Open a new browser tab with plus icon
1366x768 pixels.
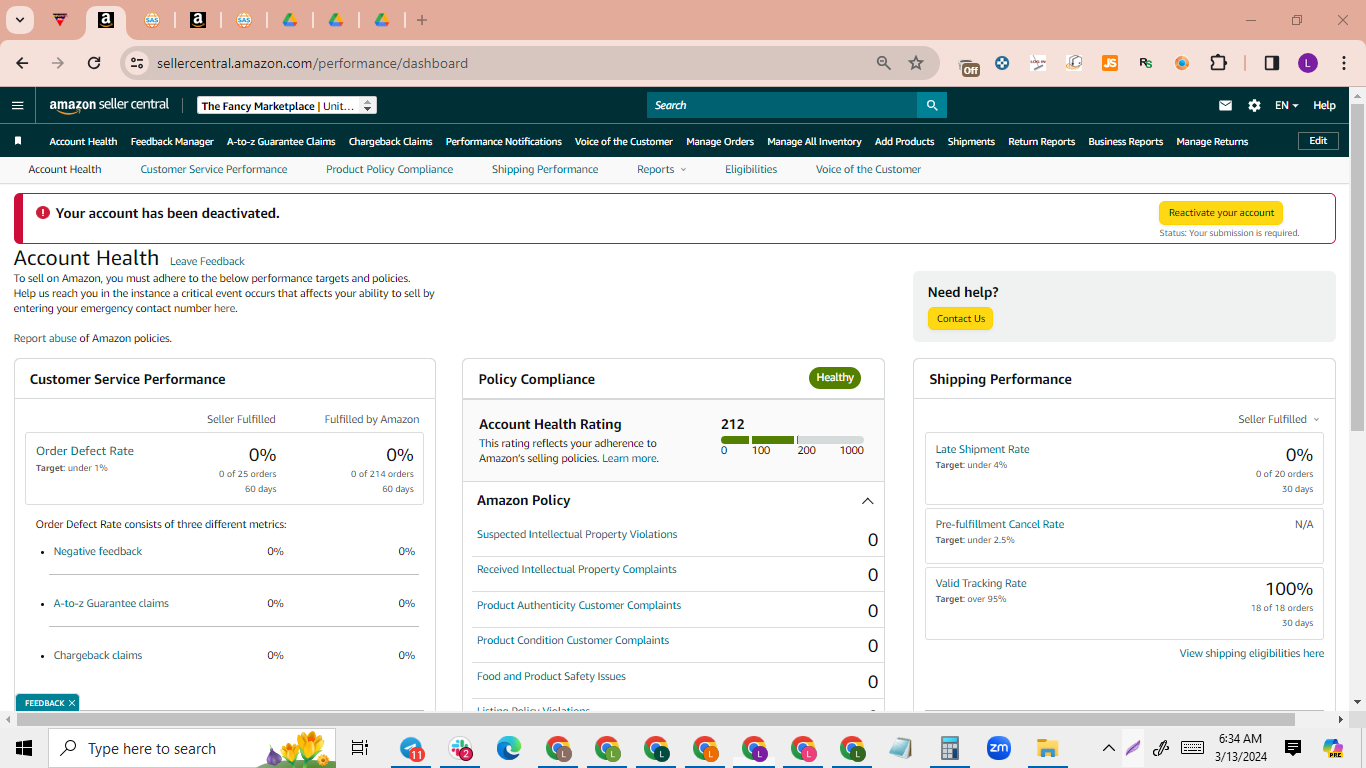pyautogui.click(x=422, y=20)
